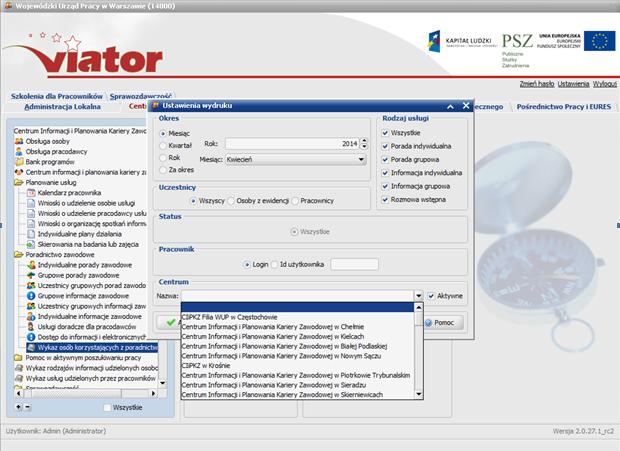Click the minus collapse-all tree icon

[x=27, y=407]
